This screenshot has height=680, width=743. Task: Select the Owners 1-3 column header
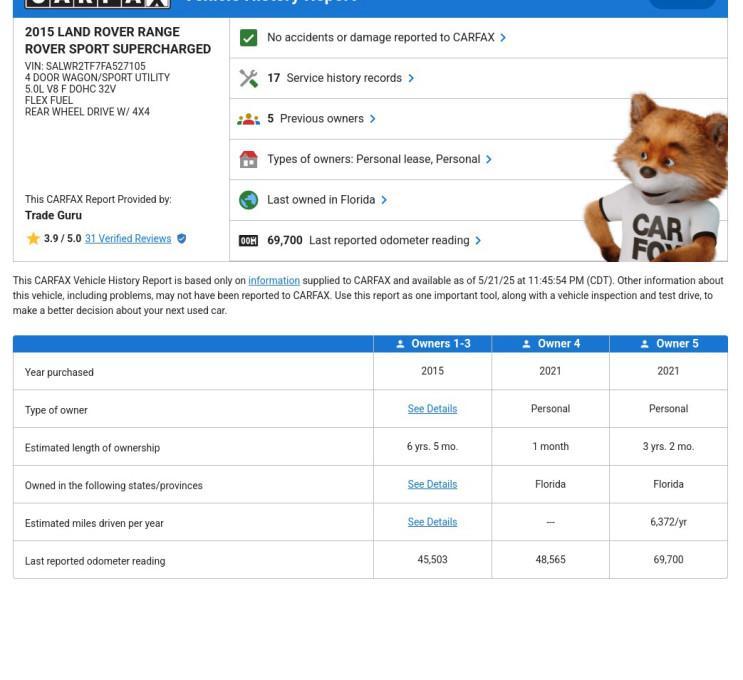click(433, 344)
